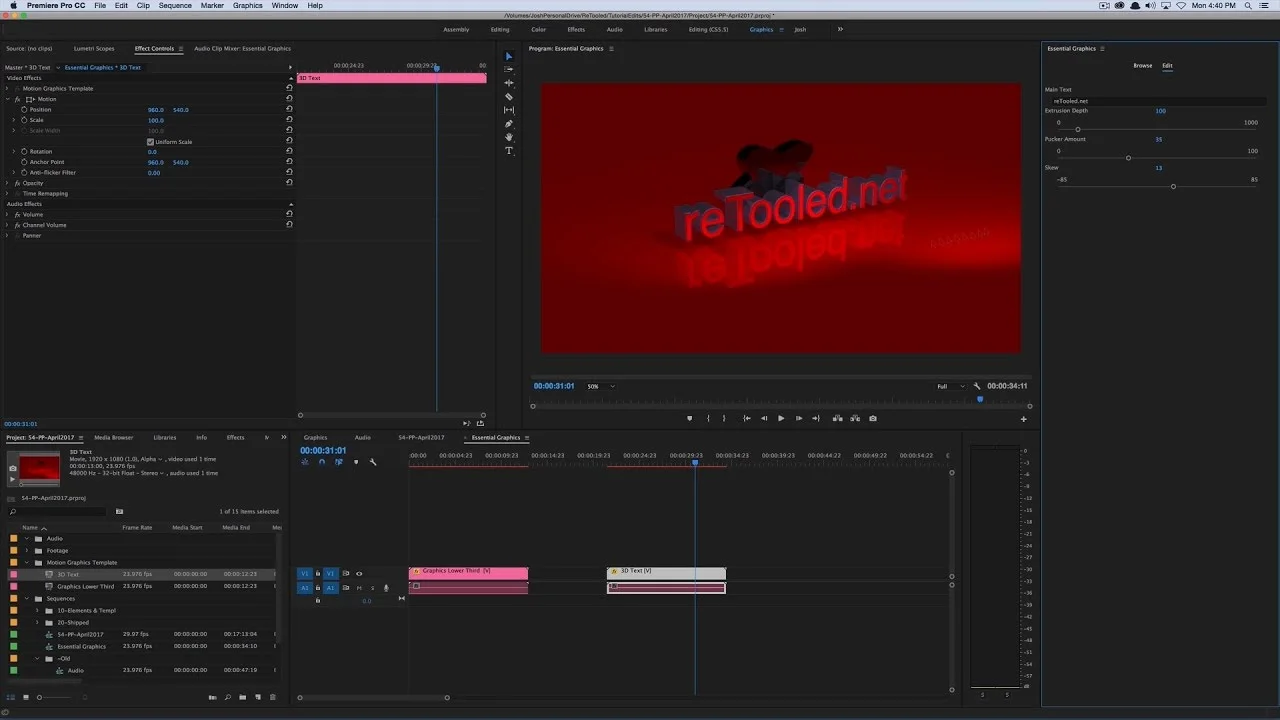Switch Project panel to list view
Image resolution: width=1280 pixels, height=720 pixels.
(x=12, y=697)
